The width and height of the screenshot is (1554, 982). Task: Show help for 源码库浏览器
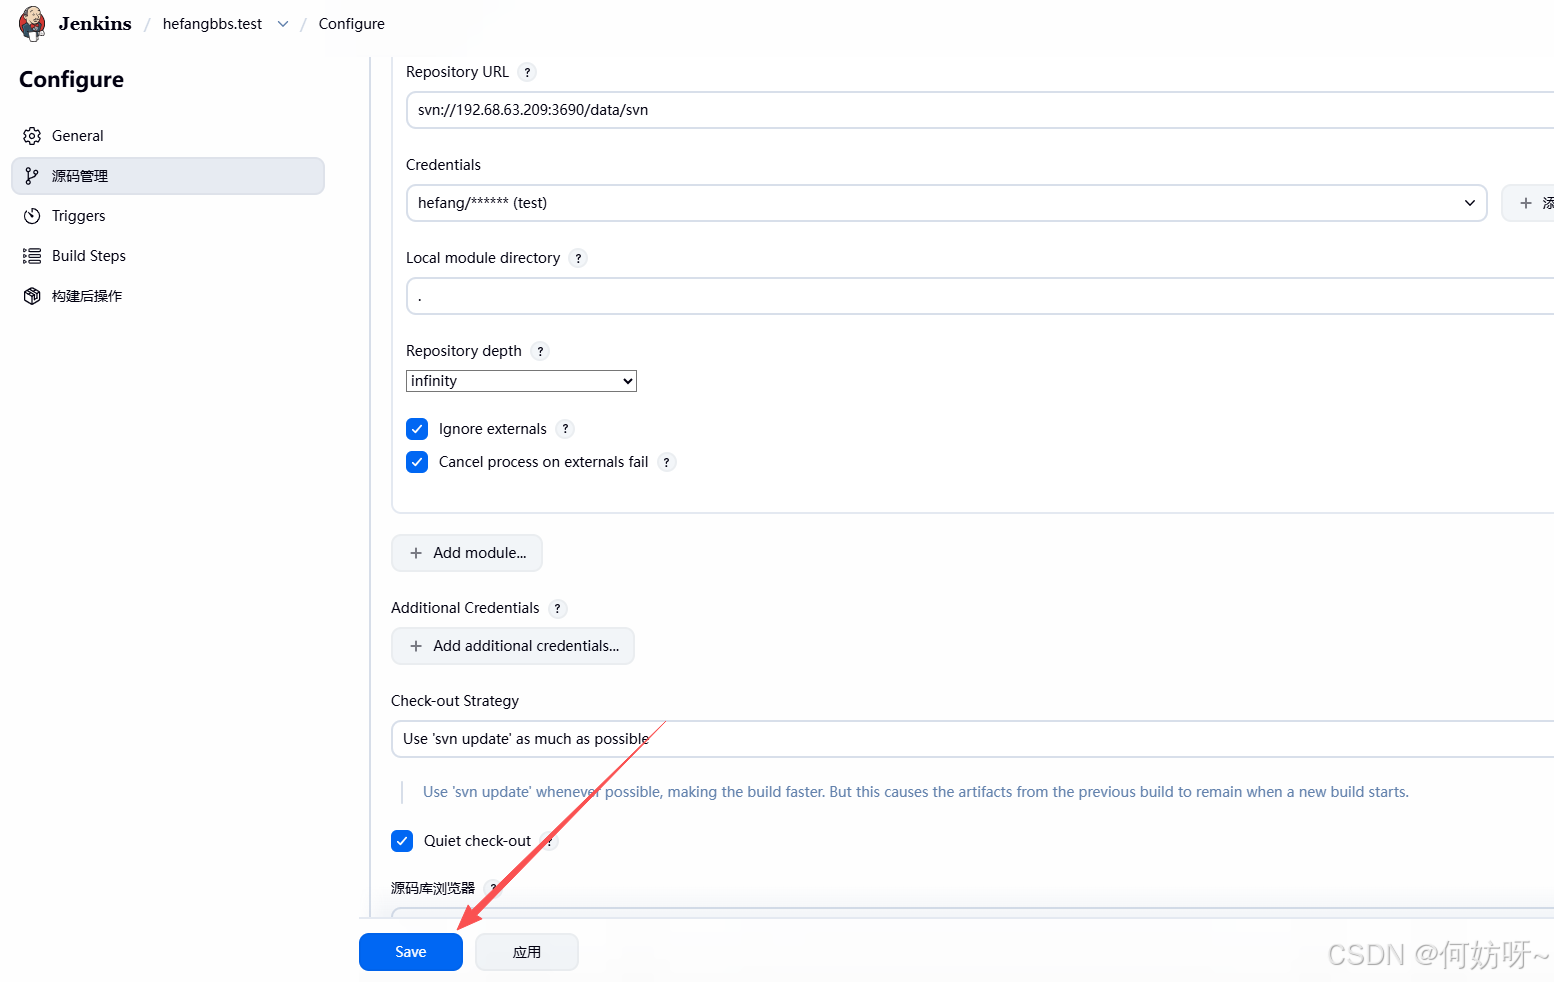point(492,888)
